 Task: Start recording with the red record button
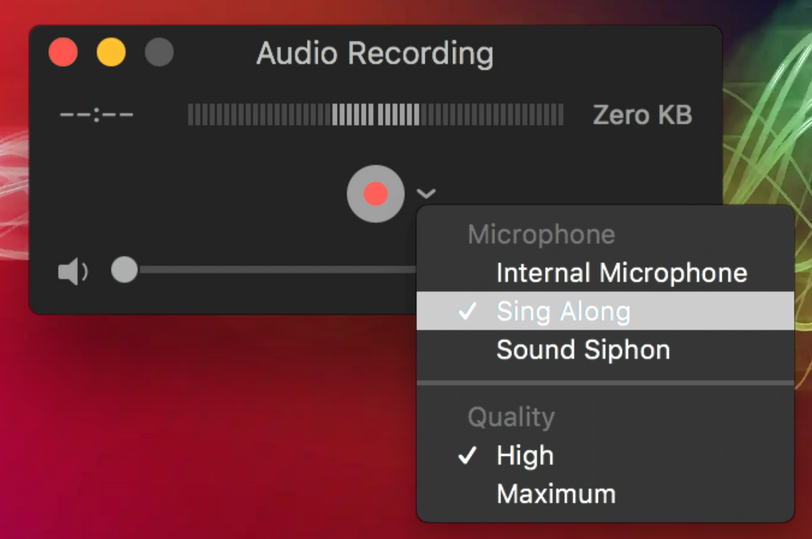pos(375,194)
